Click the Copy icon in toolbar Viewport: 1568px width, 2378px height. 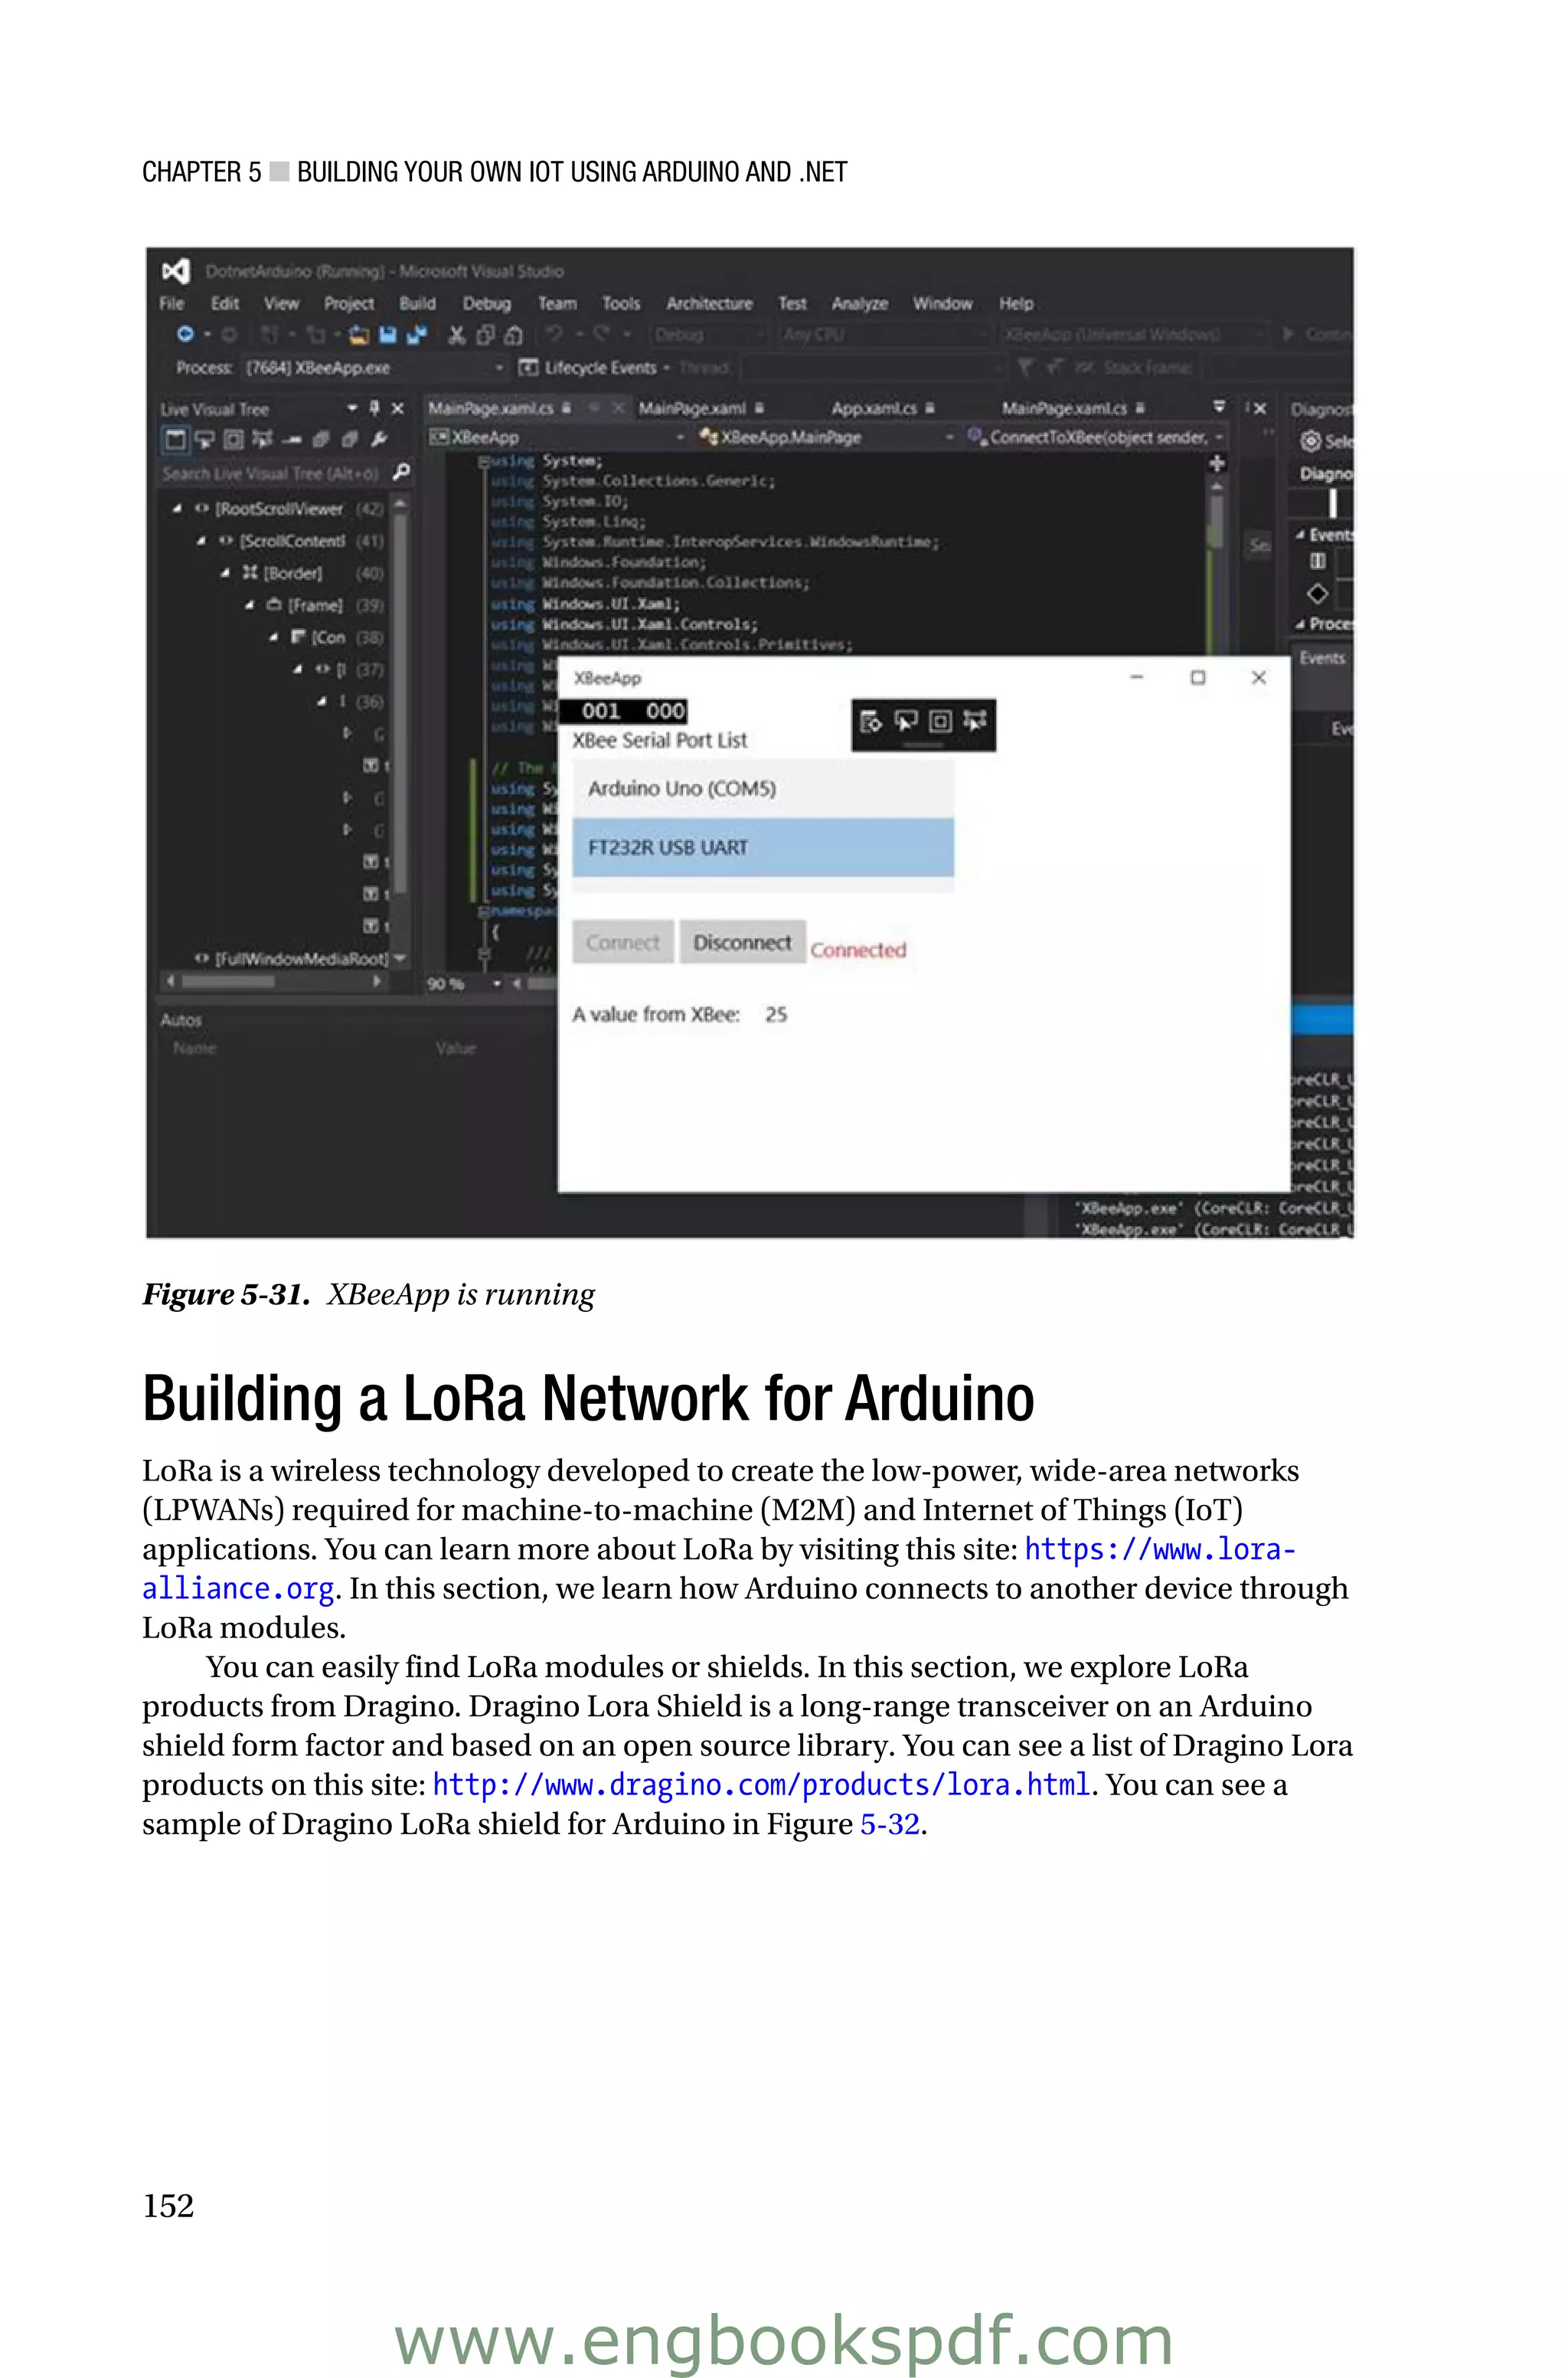tap(485, 335)
